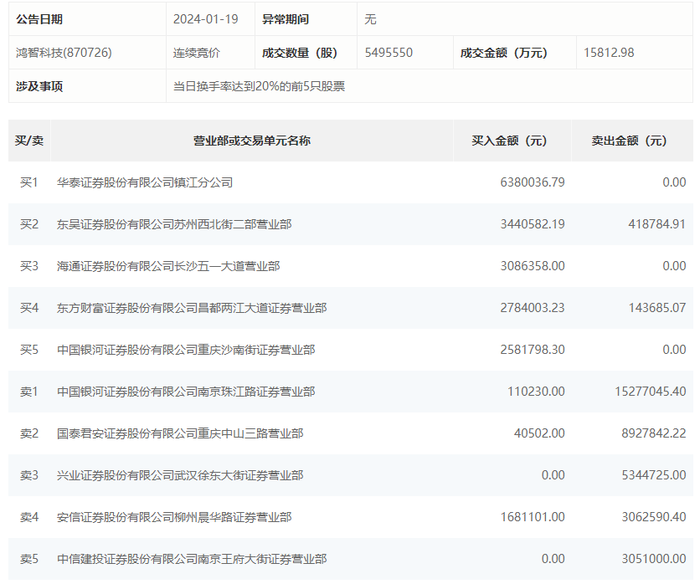Click the 营业部或交易单元名称 column header
Screen dimensions: 700x584
pos(252,141)
